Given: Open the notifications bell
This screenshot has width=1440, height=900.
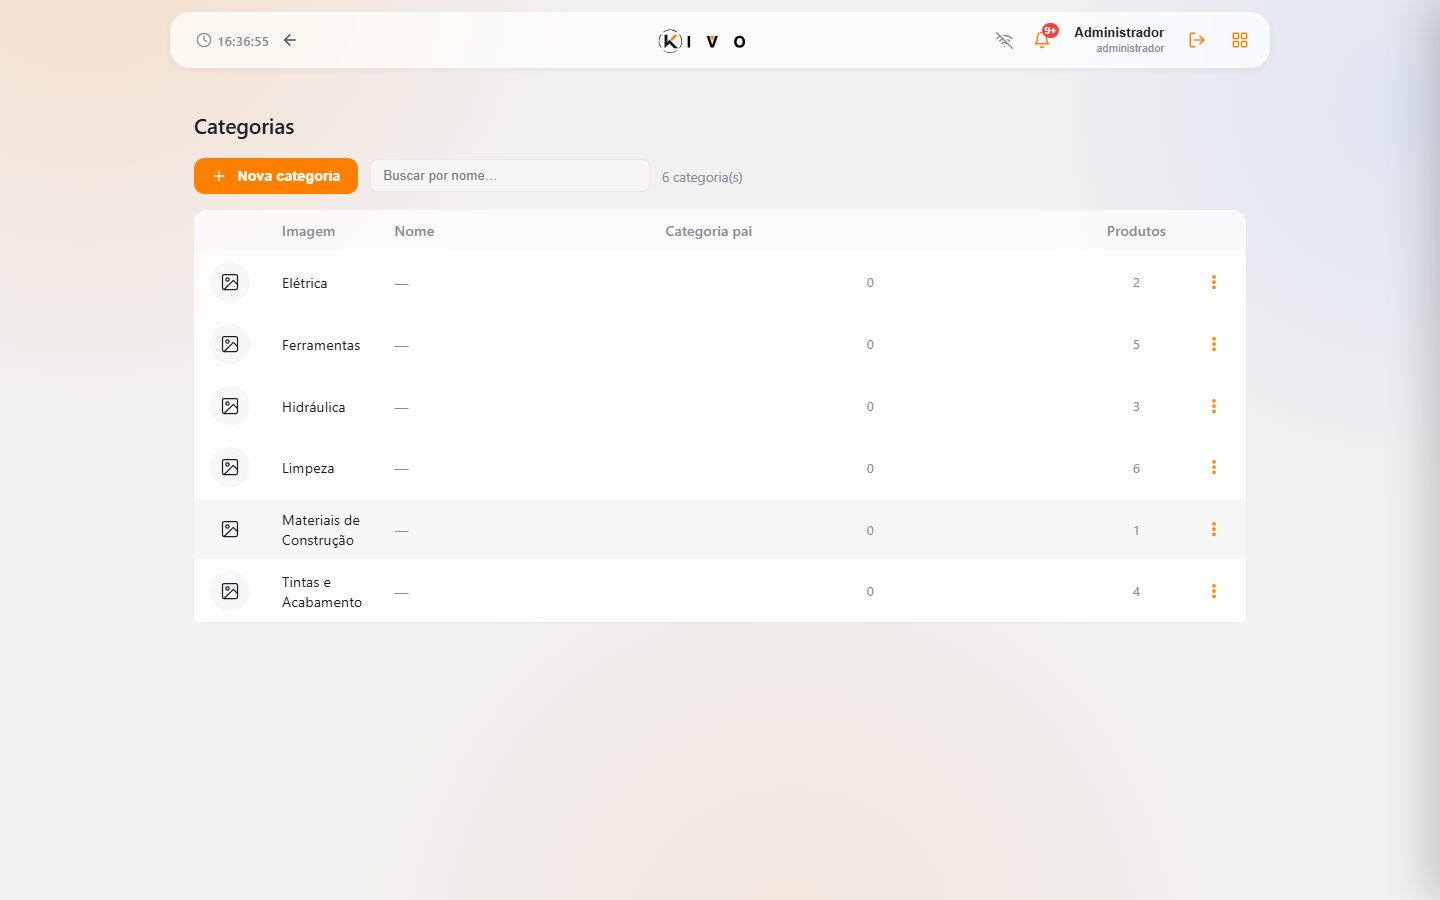Looking at the screenshot, I should click(1042, 40).
